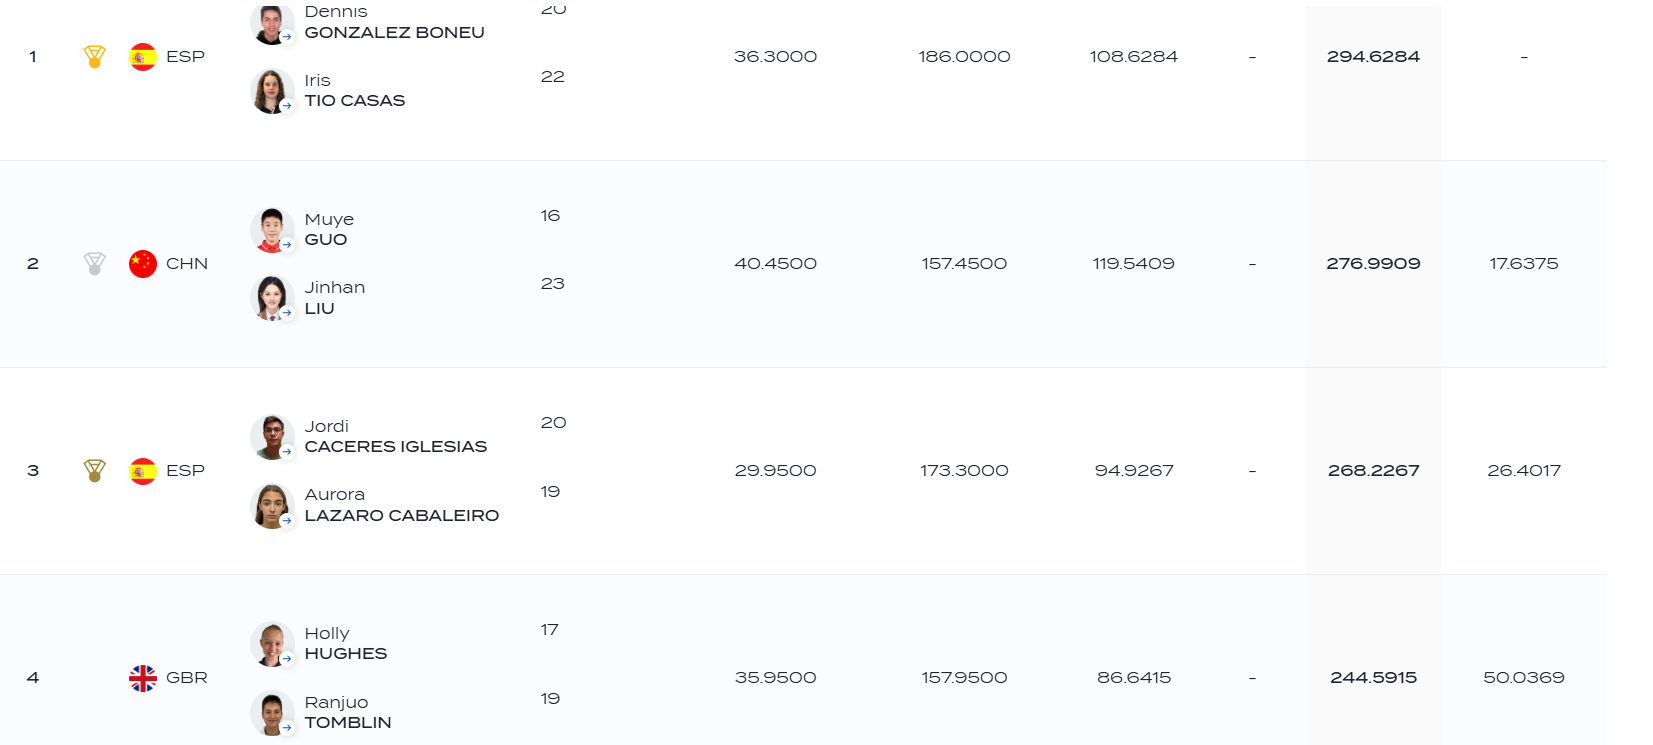Open Aurora LAZARO CABALEIRO profile
This screenshot has height=745, width=1653.
402,505
